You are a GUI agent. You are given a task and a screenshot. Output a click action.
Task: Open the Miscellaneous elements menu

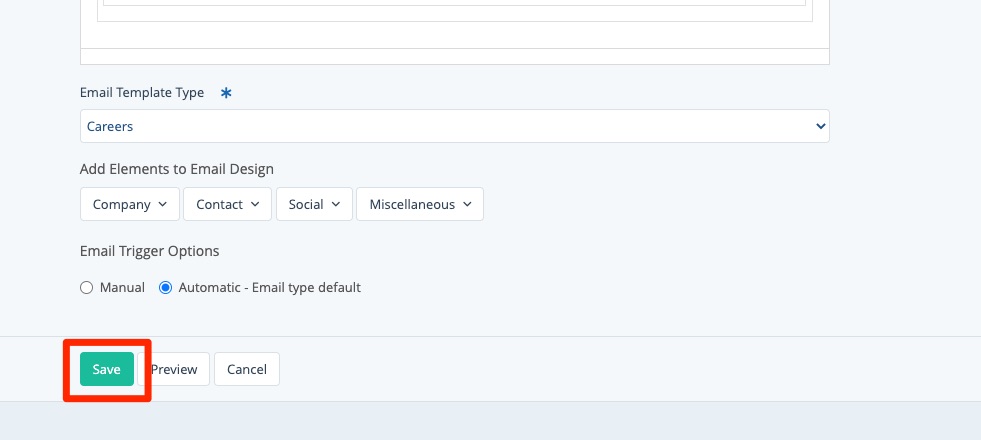[419, 204]
